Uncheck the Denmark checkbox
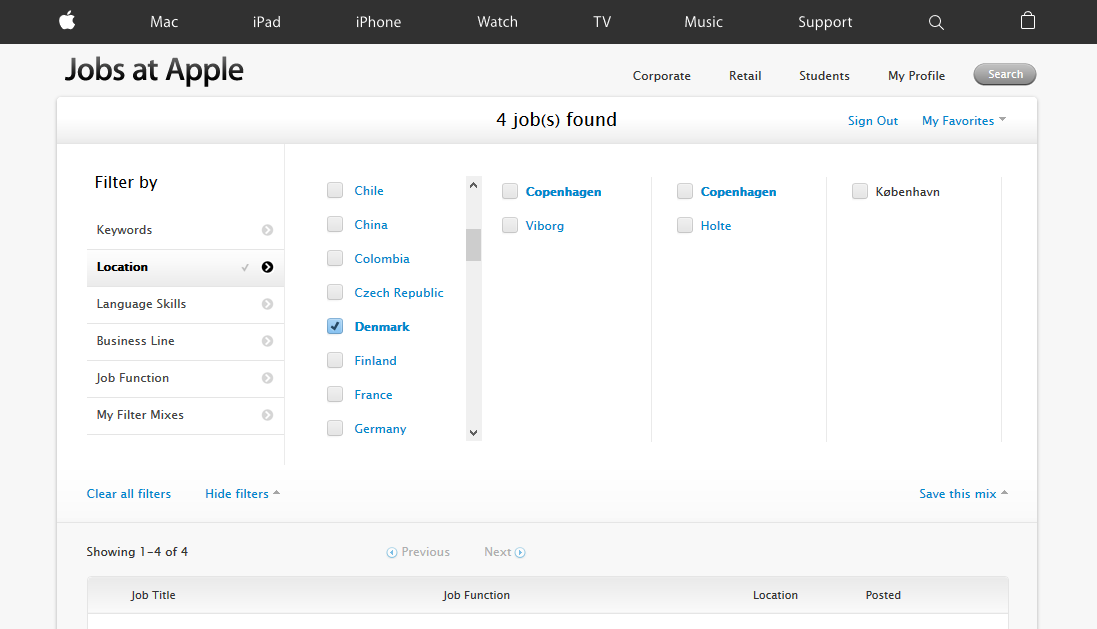Screen dimensions: 1097x629 click(x=335, y=327)
